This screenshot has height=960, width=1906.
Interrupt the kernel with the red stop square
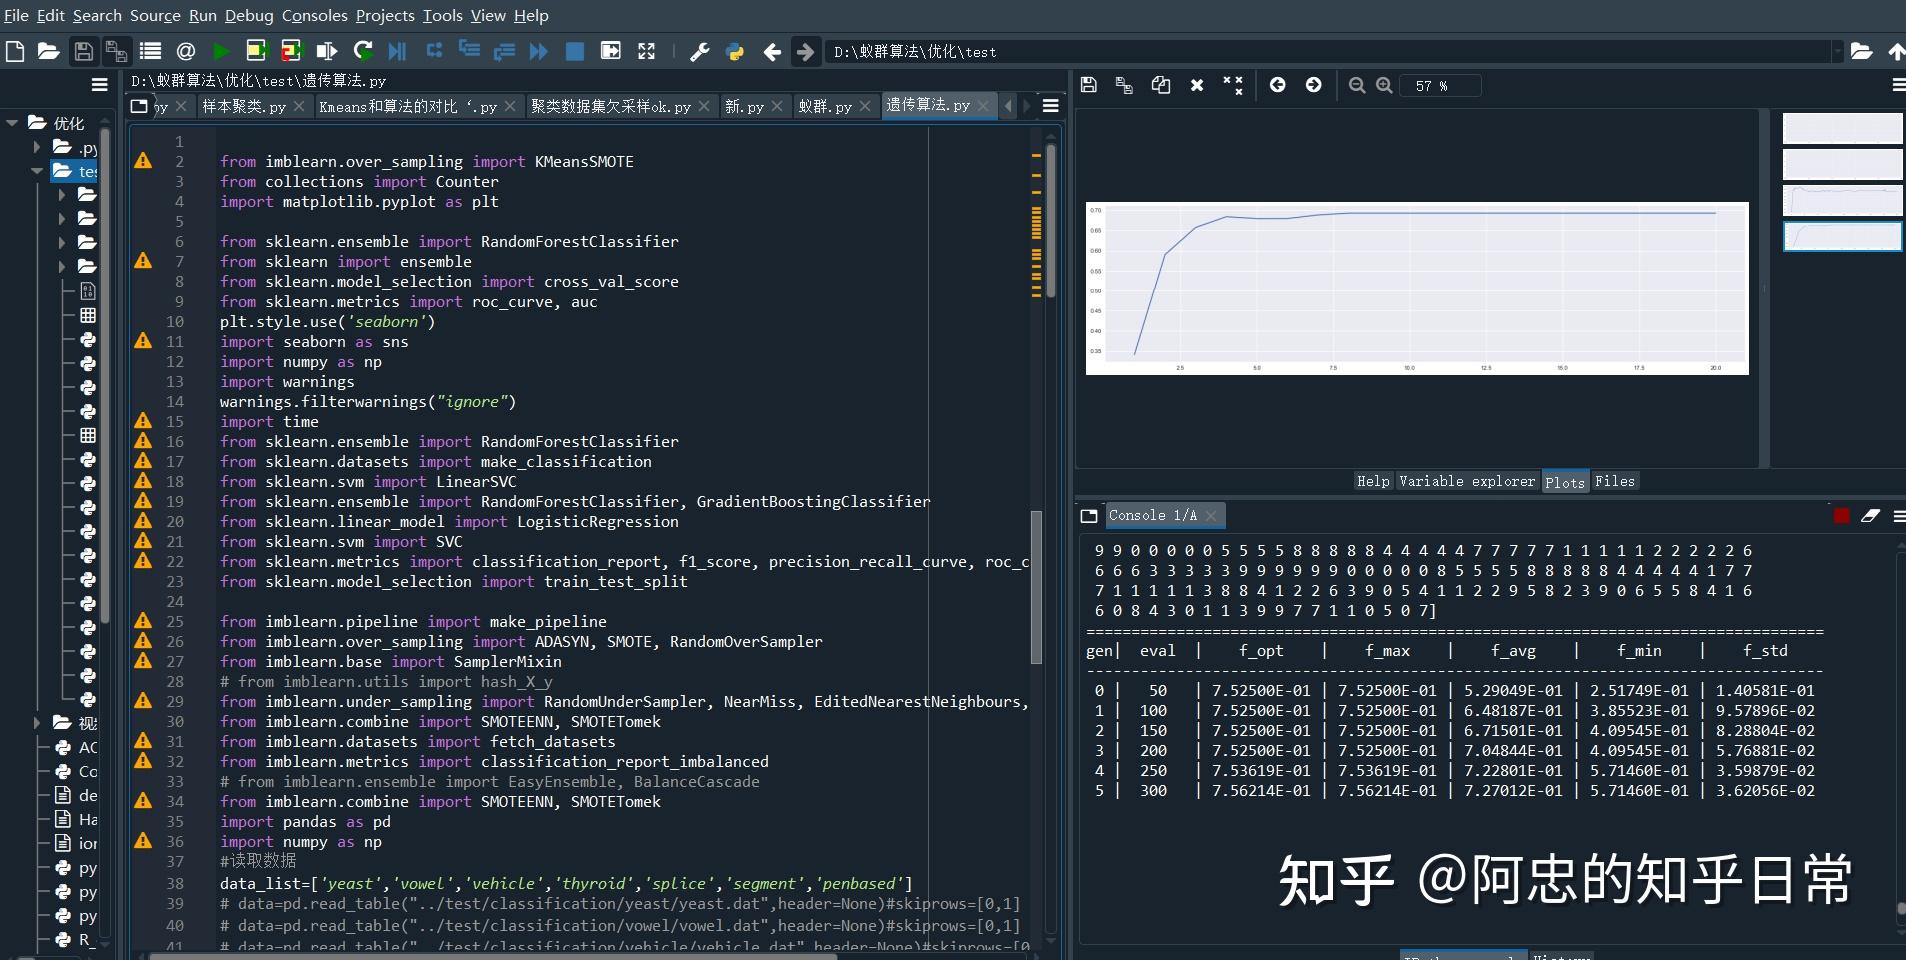pyautogui.click(x=1841, y=516)
